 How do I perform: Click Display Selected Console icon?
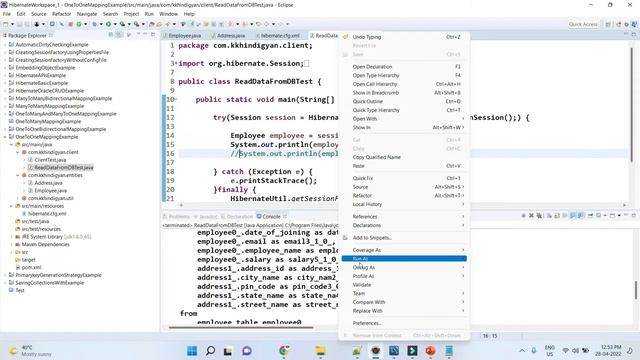coord(598,216)
